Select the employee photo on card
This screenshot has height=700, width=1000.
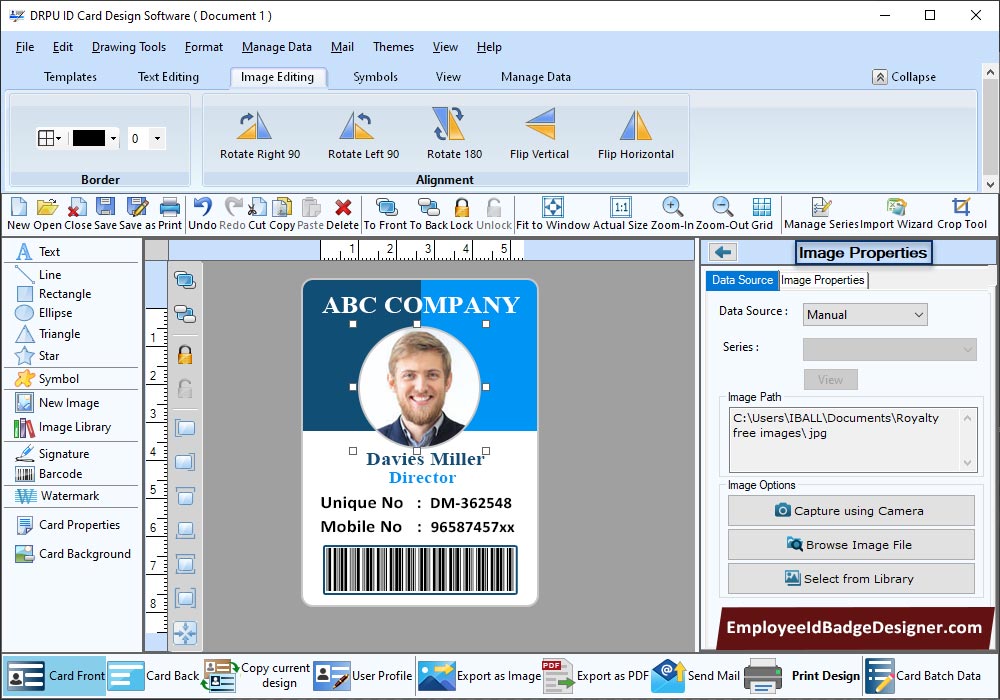pos(419,387)
